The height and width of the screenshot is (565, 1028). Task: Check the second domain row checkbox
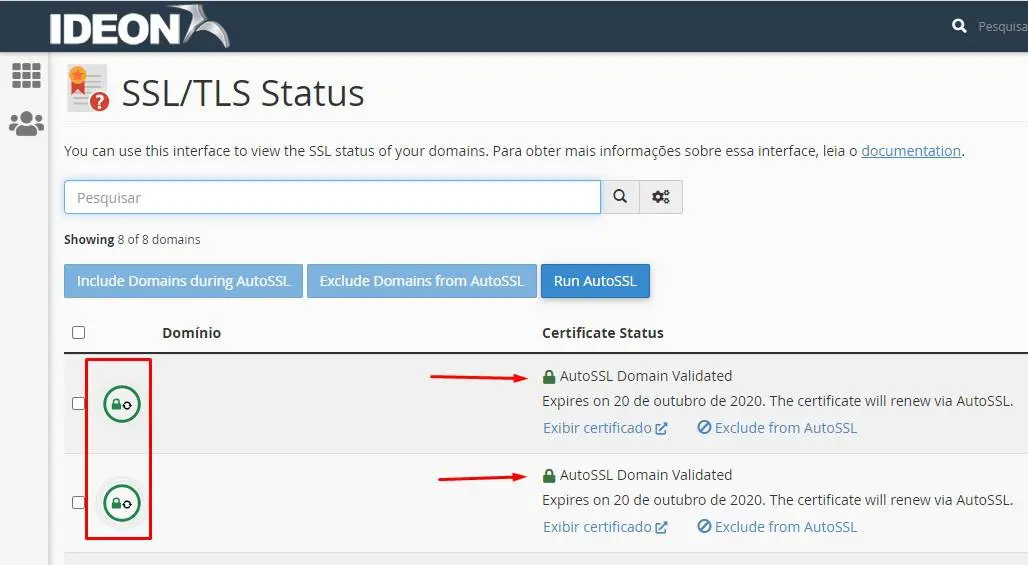(79, 502)
